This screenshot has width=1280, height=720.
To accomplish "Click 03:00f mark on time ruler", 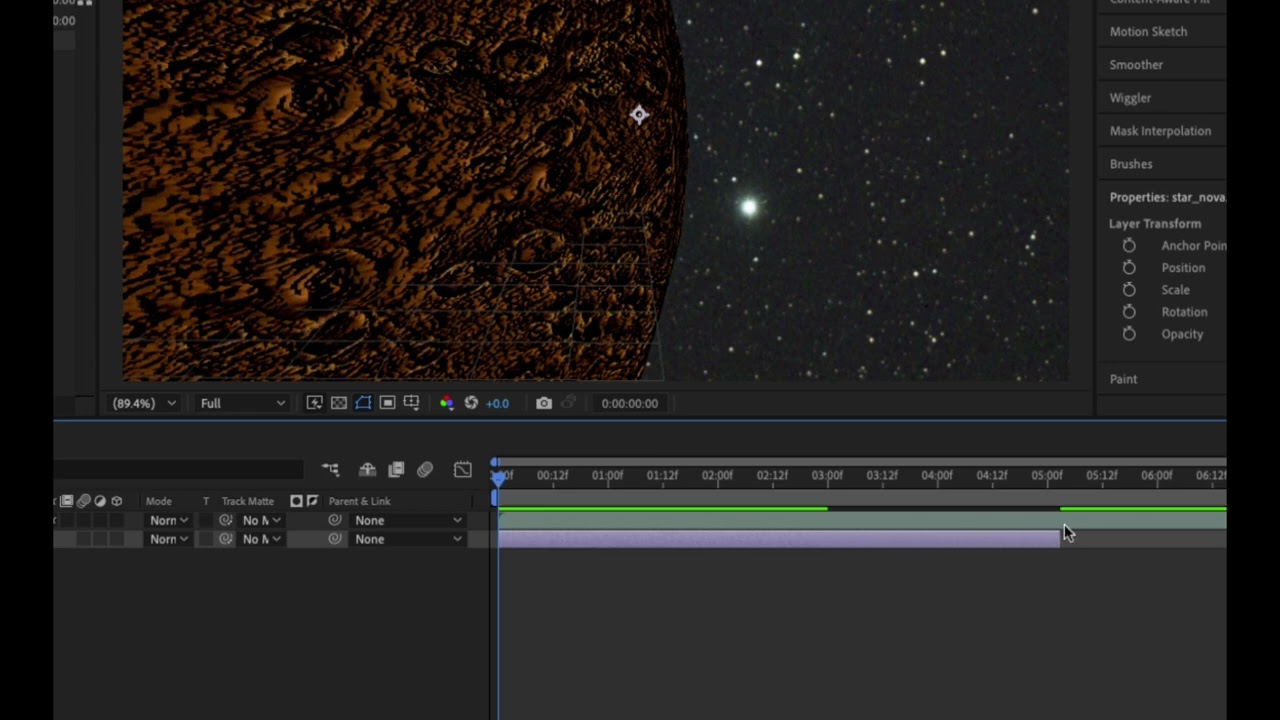I will point(827,475).
